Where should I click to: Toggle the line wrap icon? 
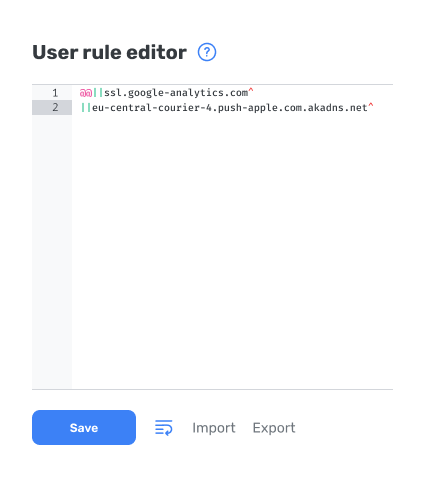pos(164,427)
